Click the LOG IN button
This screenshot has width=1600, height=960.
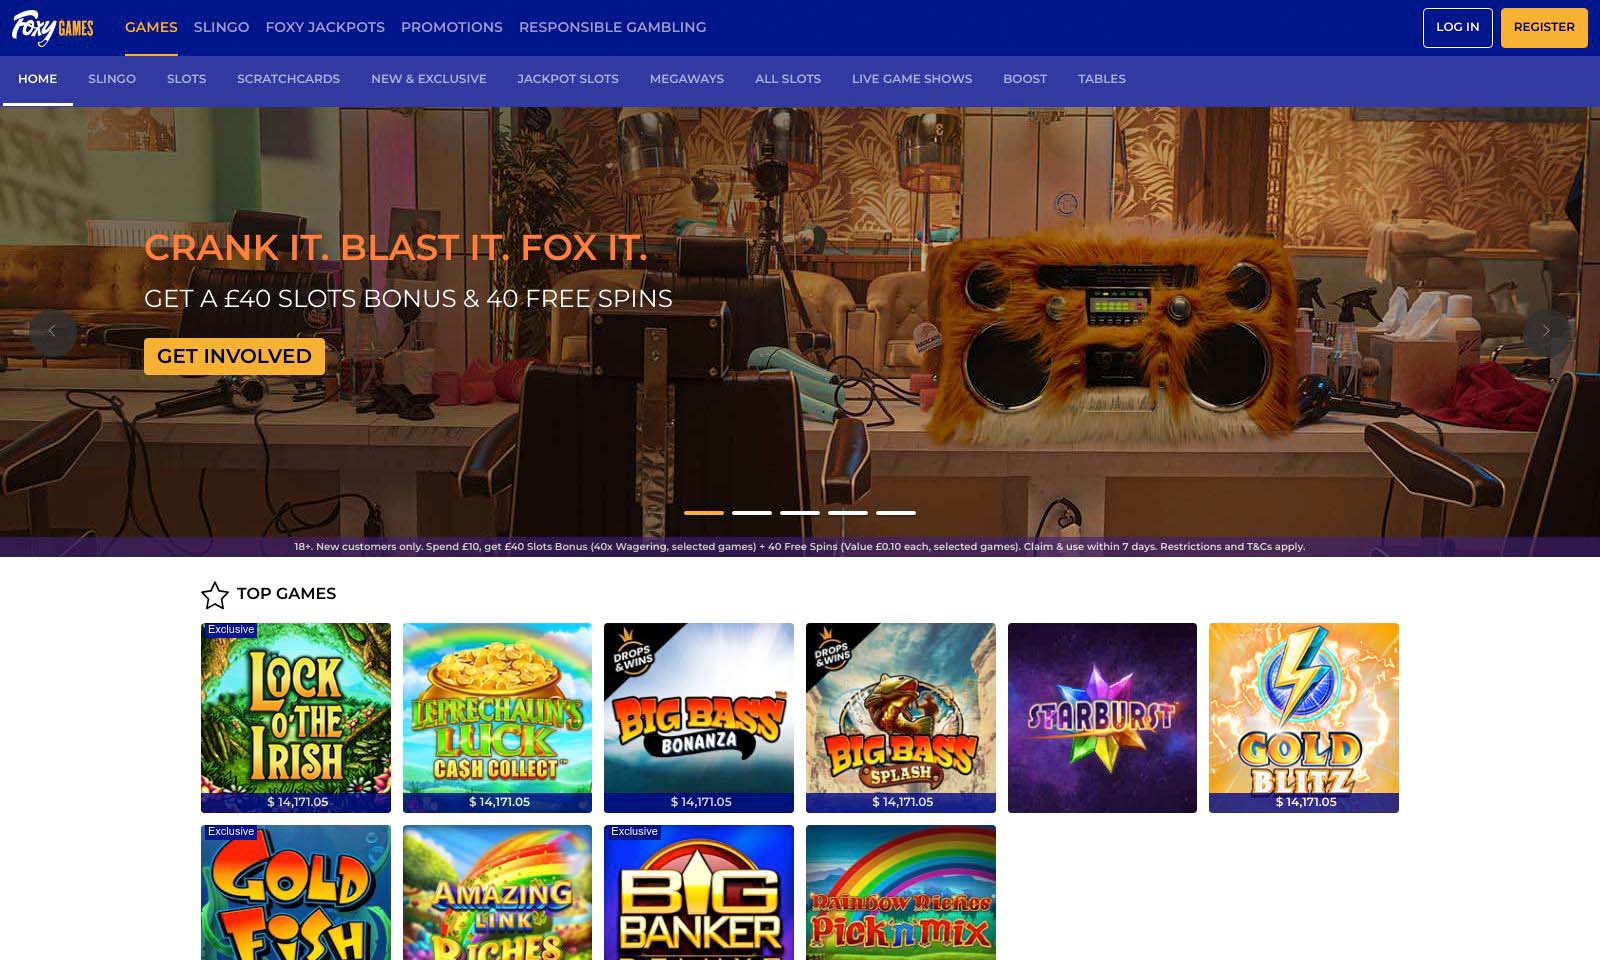[x=1457, y=27]
